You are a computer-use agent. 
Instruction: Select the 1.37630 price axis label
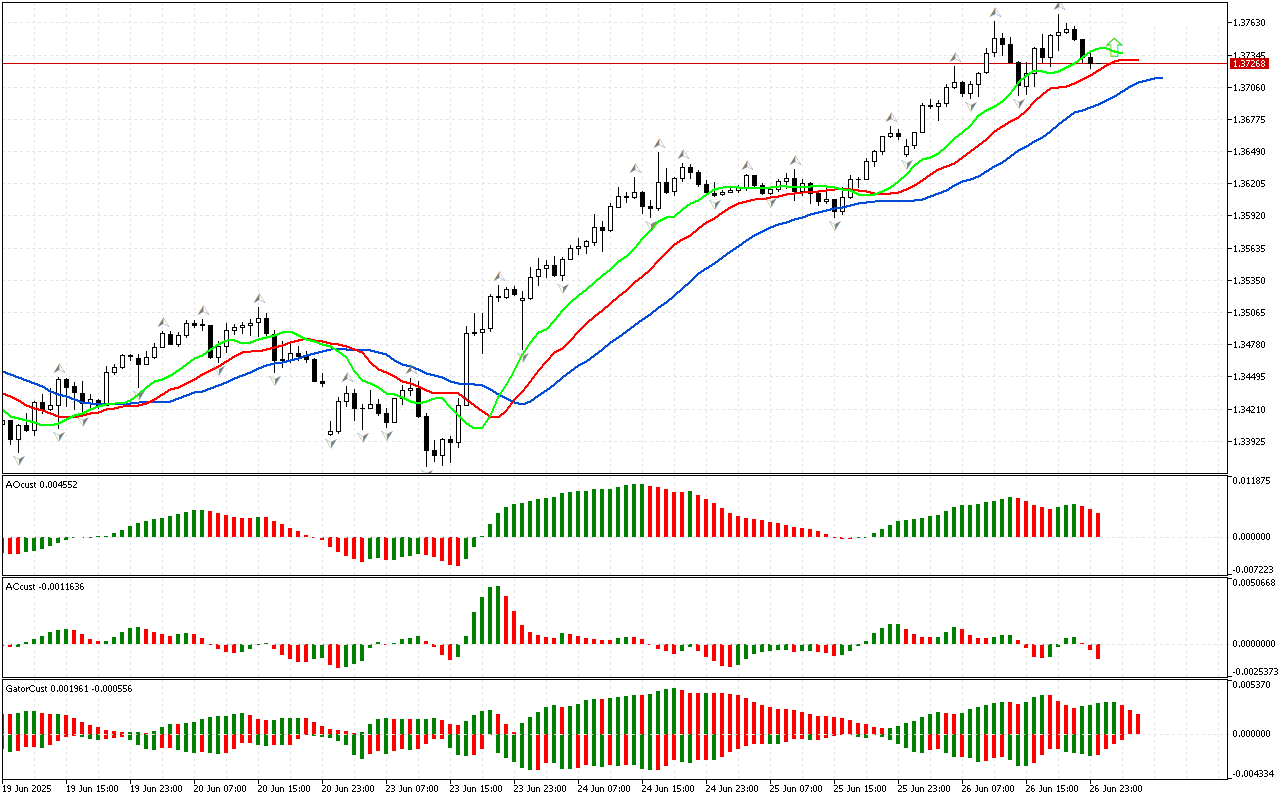point(1250,23)
